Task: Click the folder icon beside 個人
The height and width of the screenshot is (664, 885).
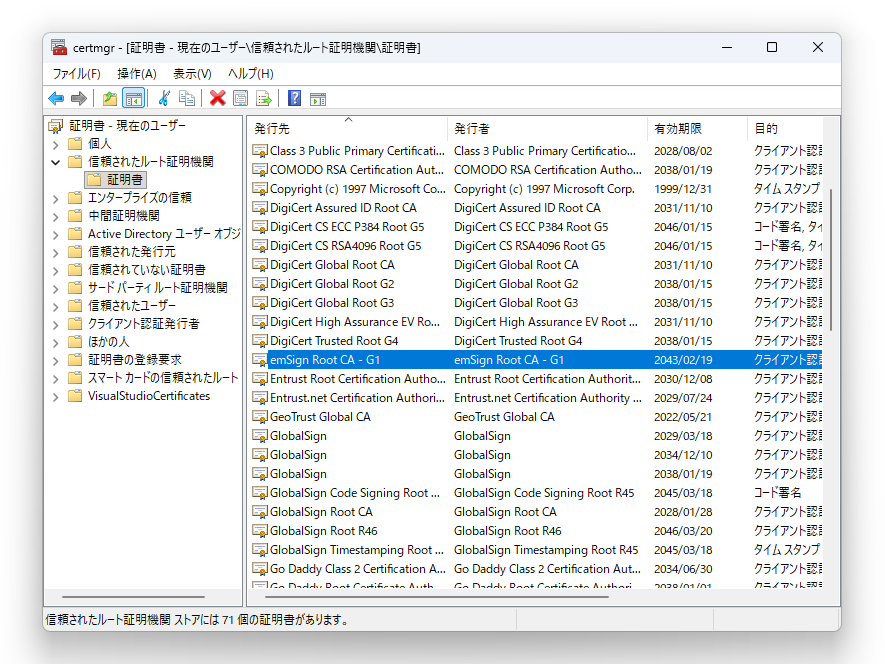Action: (75, 143)
